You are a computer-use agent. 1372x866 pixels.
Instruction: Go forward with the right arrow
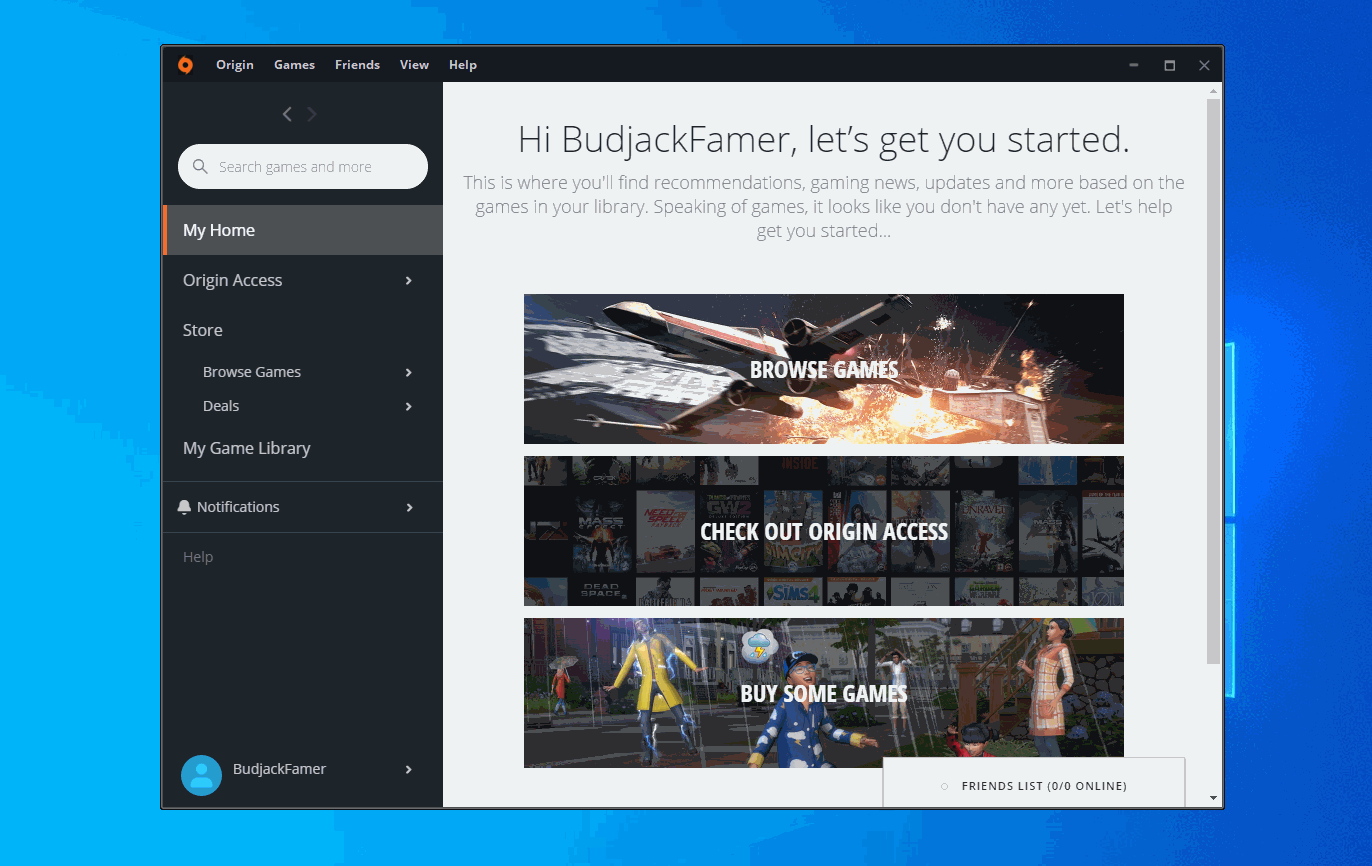[312, 114]
